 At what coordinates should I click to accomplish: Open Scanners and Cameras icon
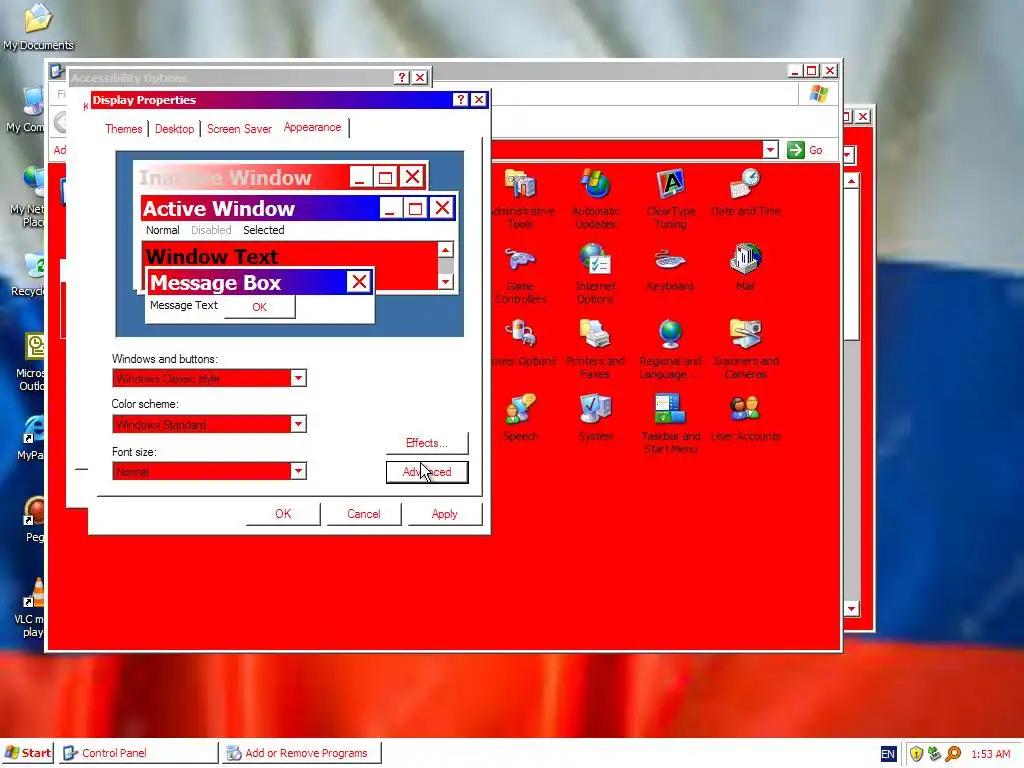point(745,349)
